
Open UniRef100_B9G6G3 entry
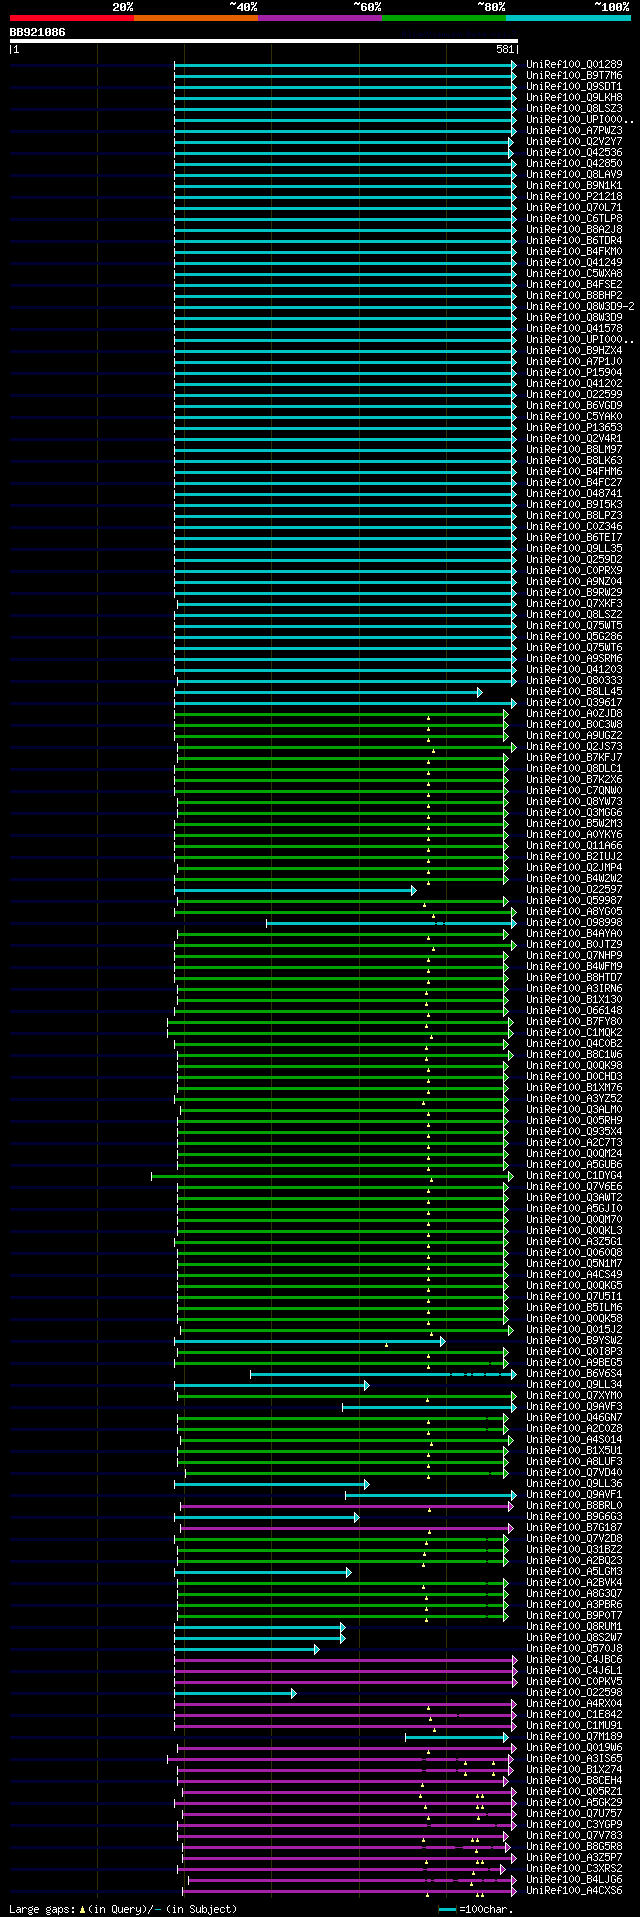[x=574, y=1516]
